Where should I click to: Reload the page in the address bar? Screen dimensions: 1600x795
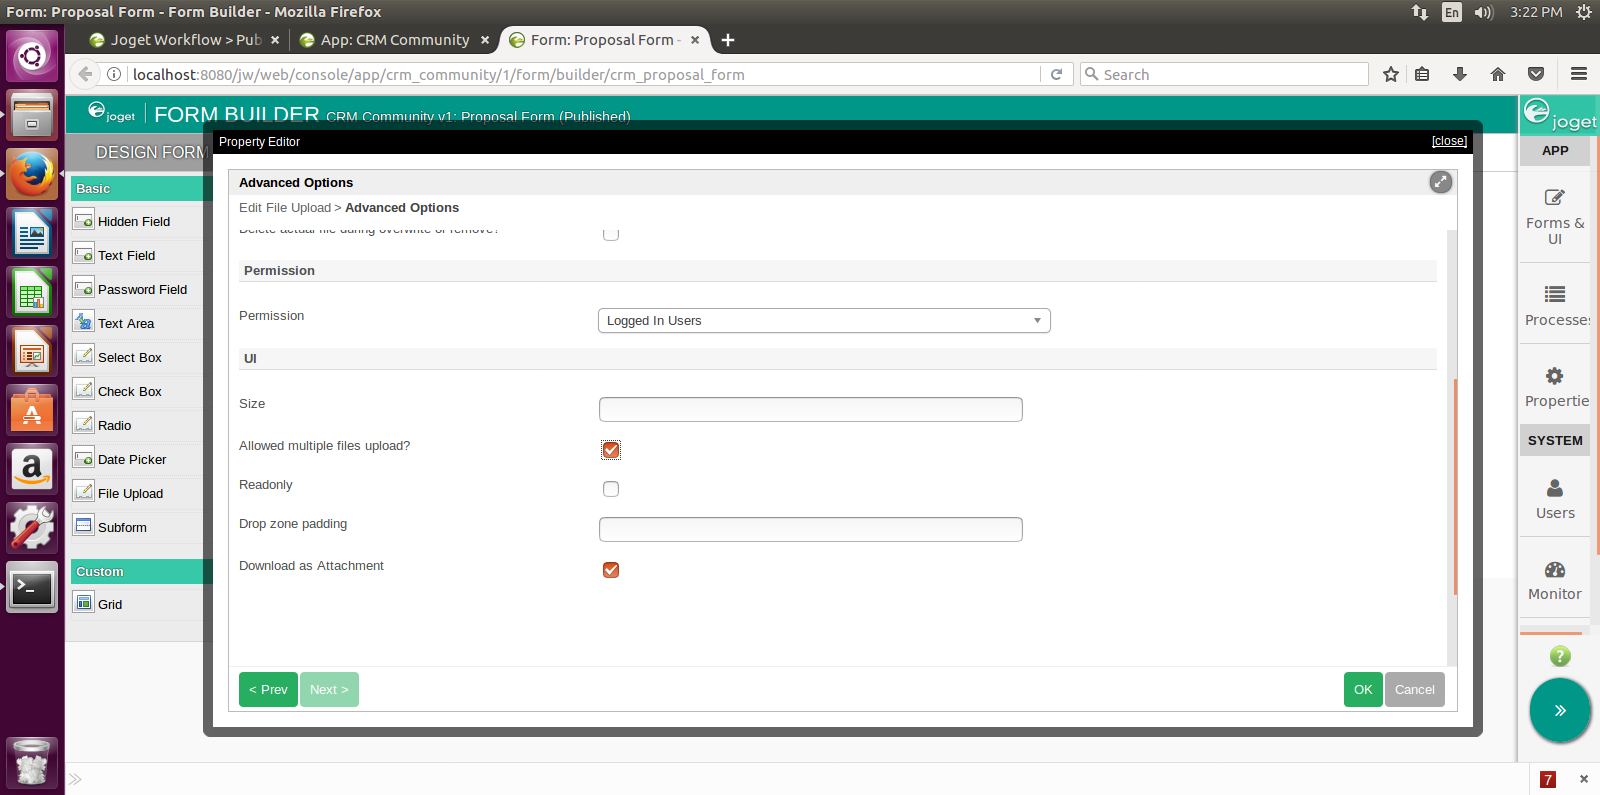click(1056, 74)
